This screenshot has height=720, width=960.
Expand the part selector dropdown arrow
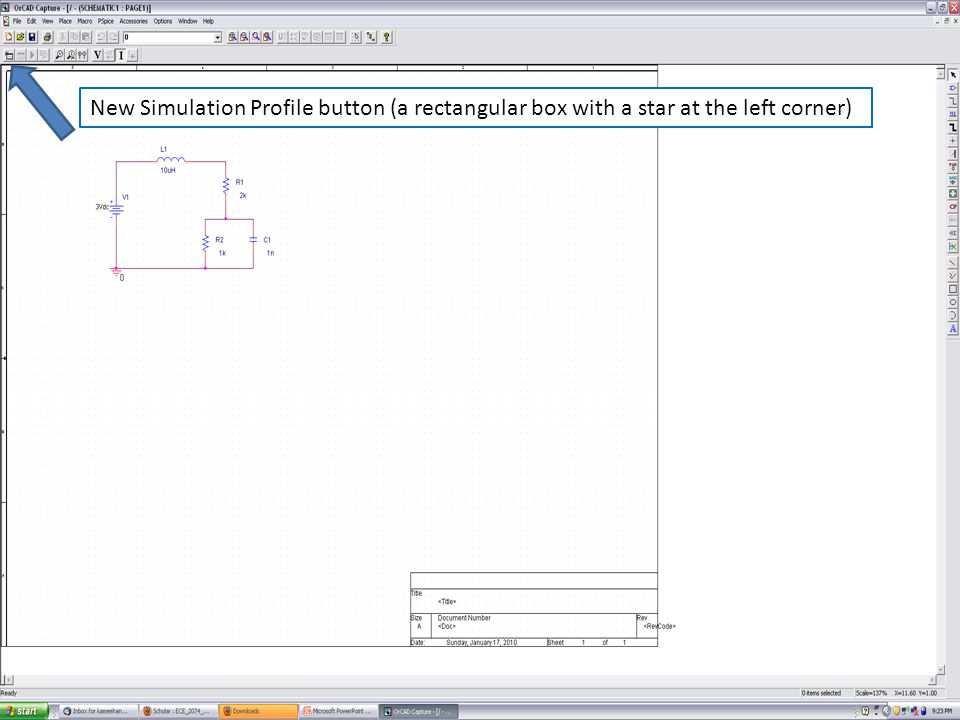tap(217, 37)
